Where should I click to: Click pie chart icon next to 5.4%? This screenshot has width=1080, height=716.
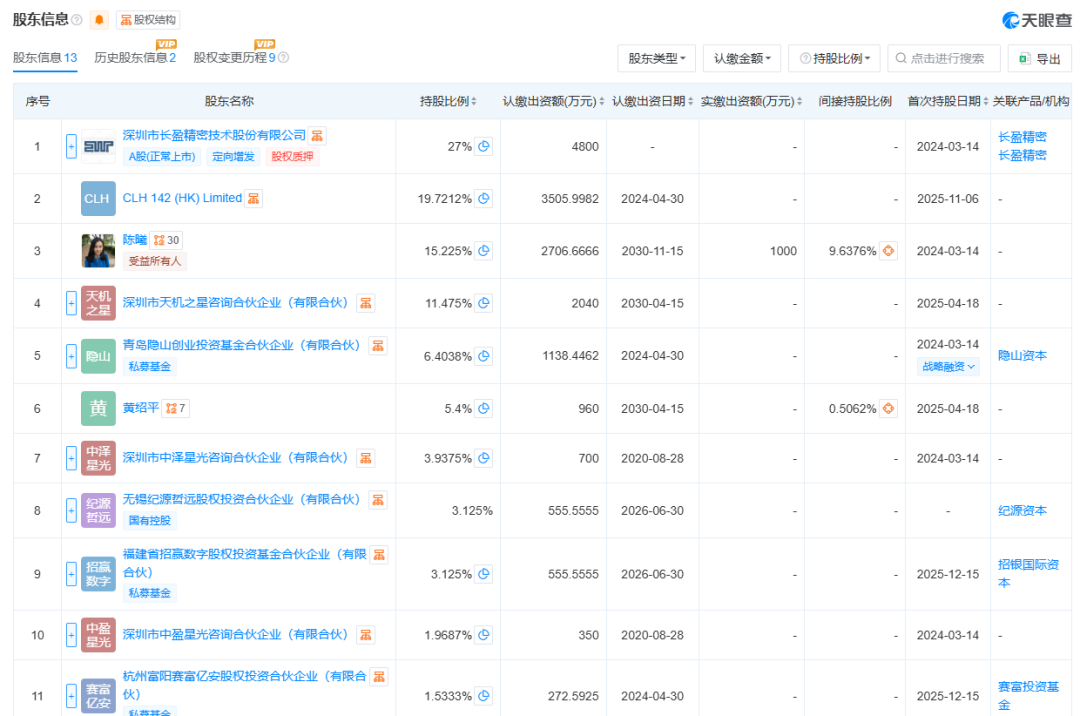tap(484, 408)
